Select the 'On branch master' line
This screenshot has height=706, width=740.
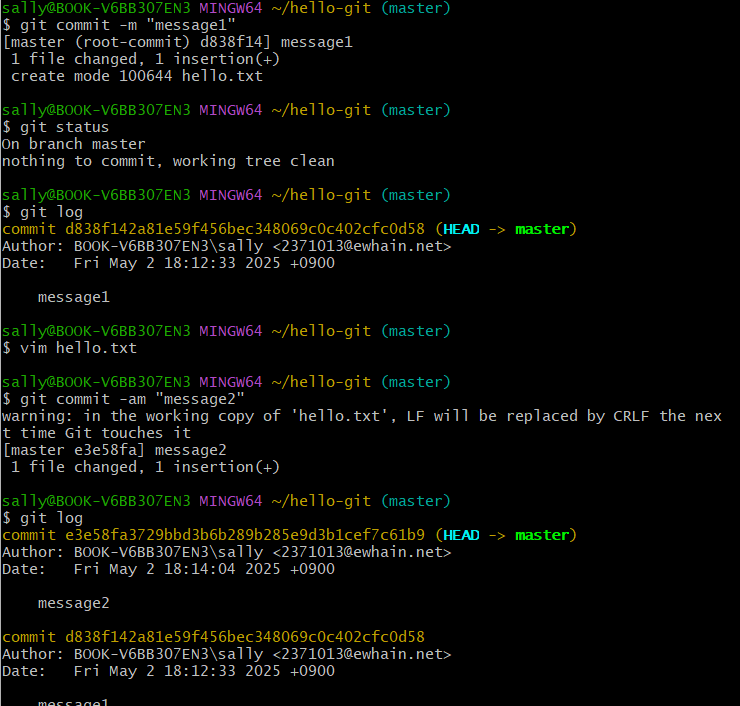tap(74, 144)
